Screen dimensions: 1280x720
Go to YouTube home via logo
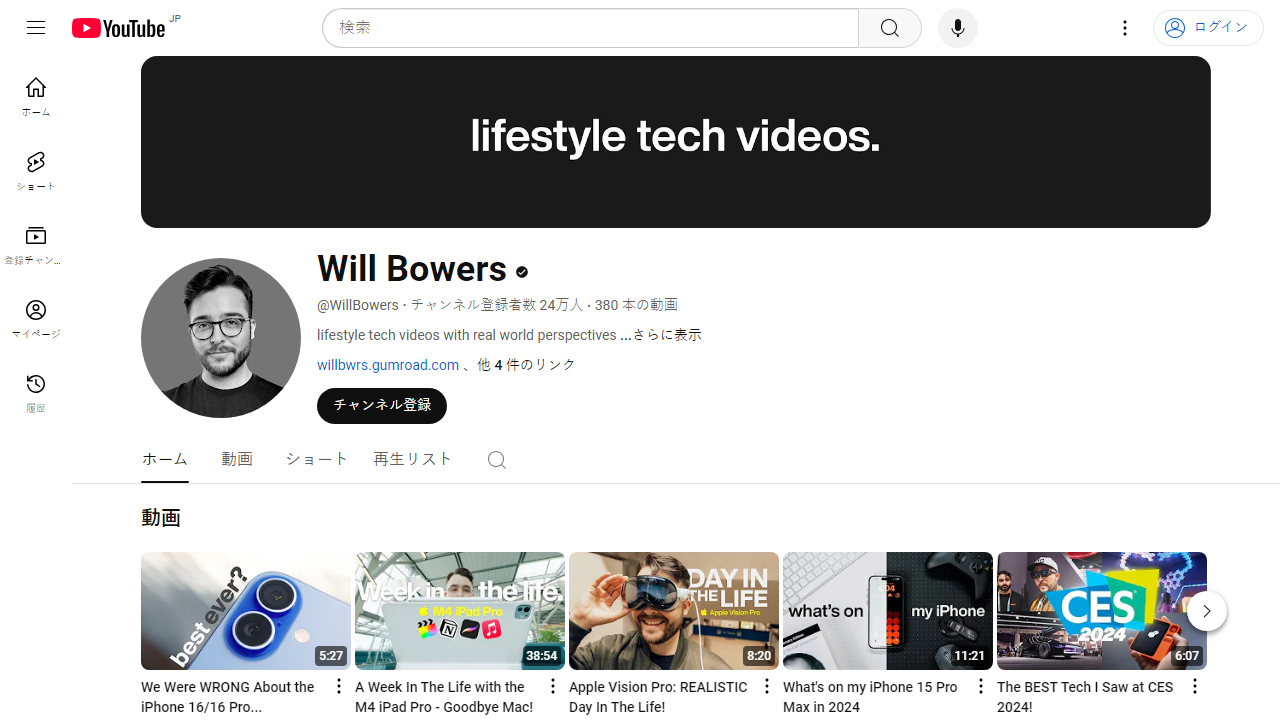click(118, 28)
